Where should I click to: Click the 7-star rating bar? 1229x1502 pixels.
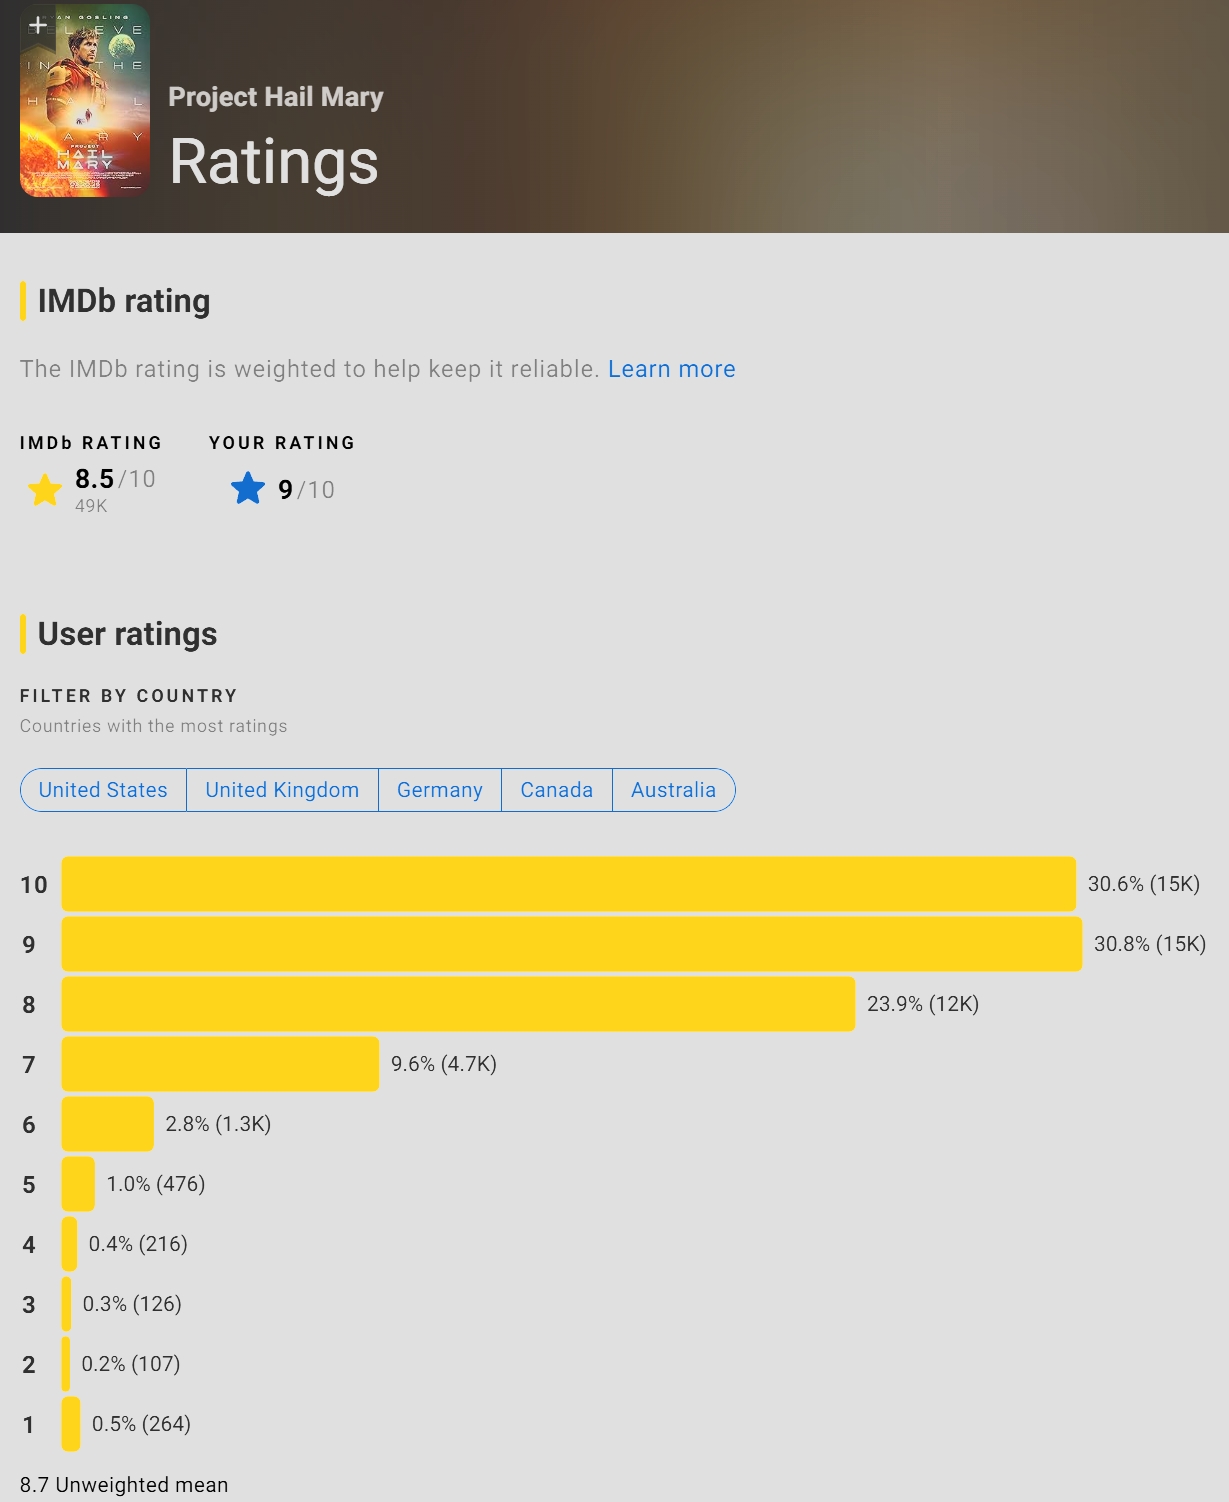click(x=220, y=1064)
